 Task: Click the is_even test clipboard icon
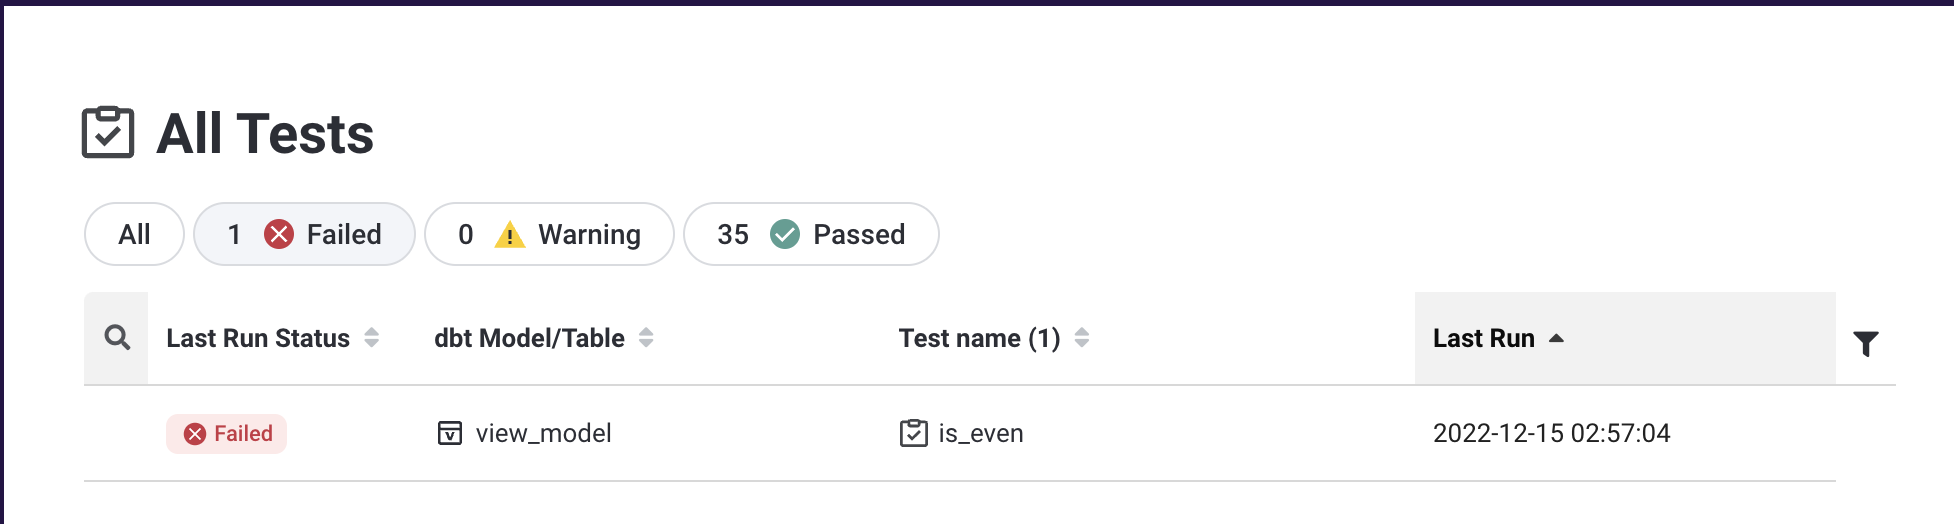(913, 433)
